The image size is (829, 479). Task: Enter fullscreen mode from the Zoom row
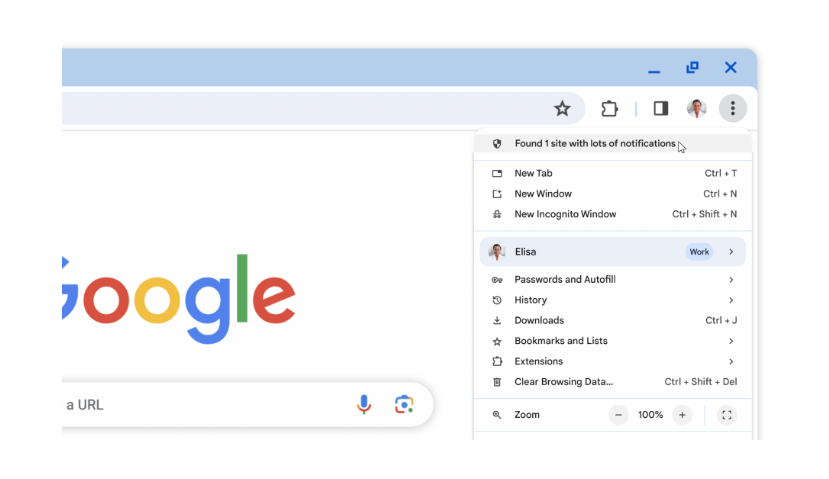[x=727, y=415]
